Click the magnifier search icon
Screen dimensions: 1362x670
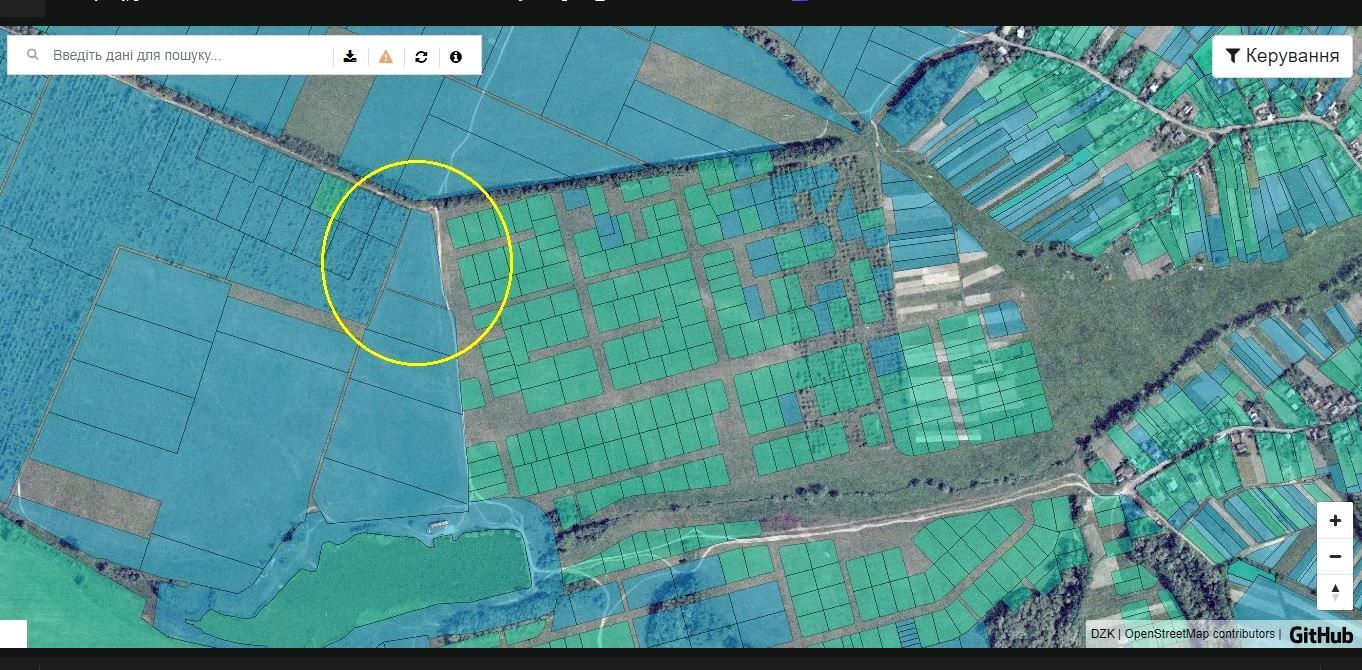pos(34,56)
